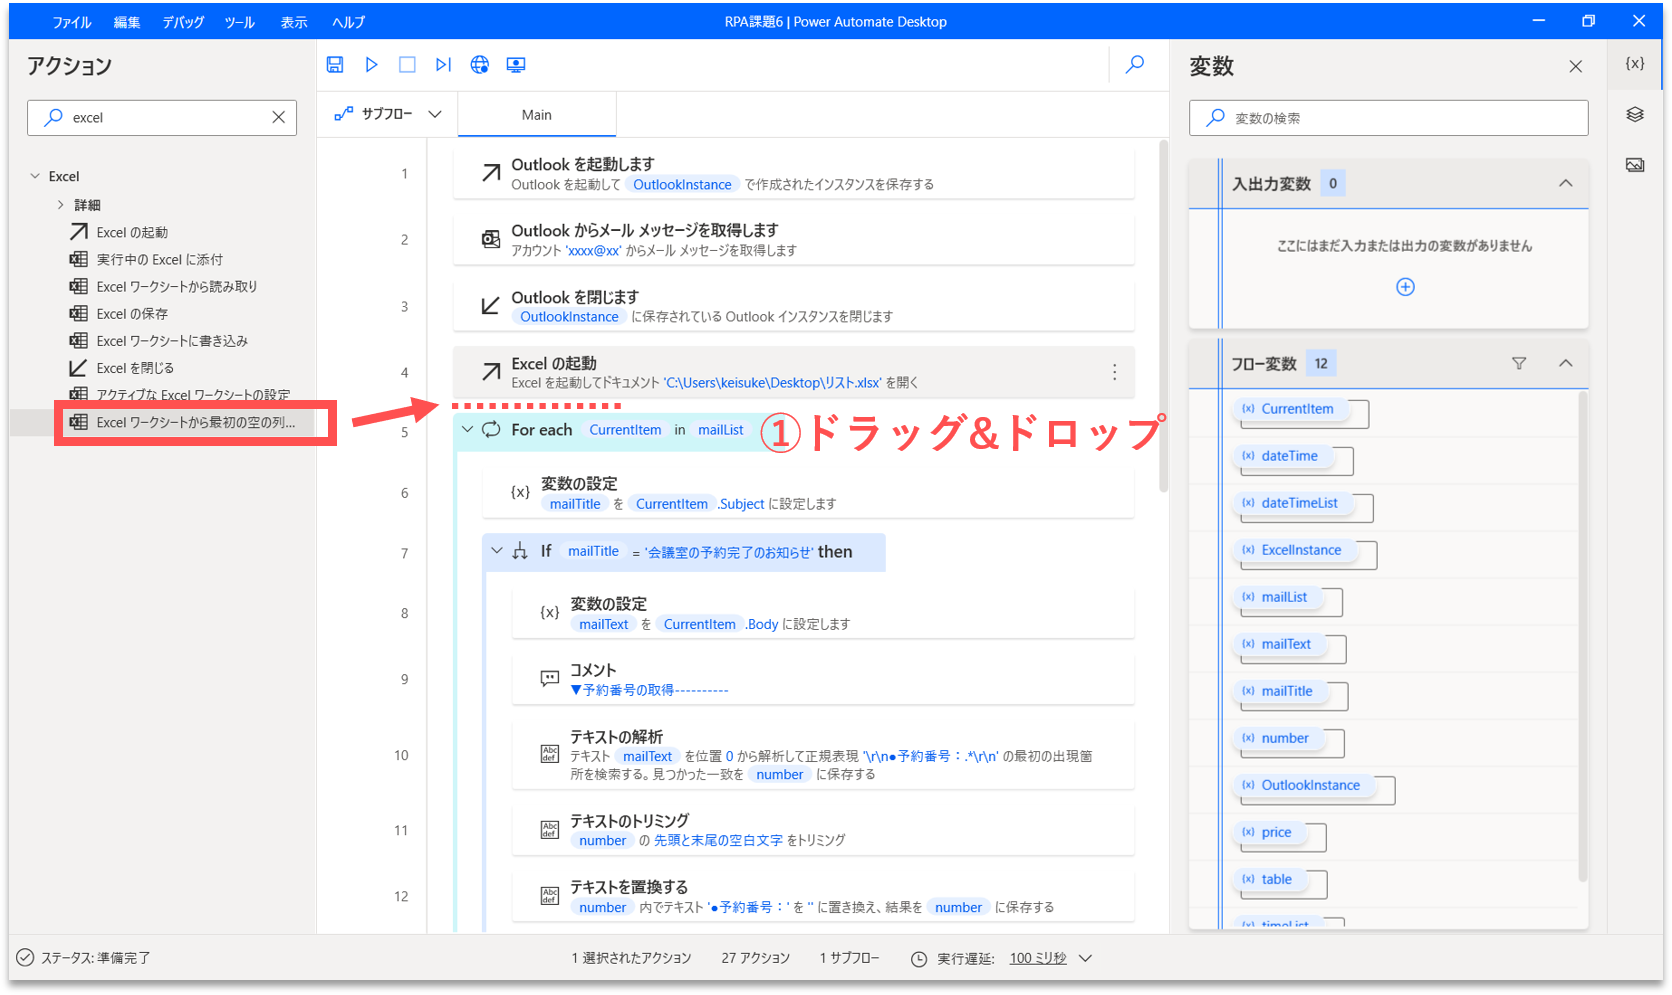Collapse the For each loop block
Screen dimensions: 1672x995
[467, 430]
